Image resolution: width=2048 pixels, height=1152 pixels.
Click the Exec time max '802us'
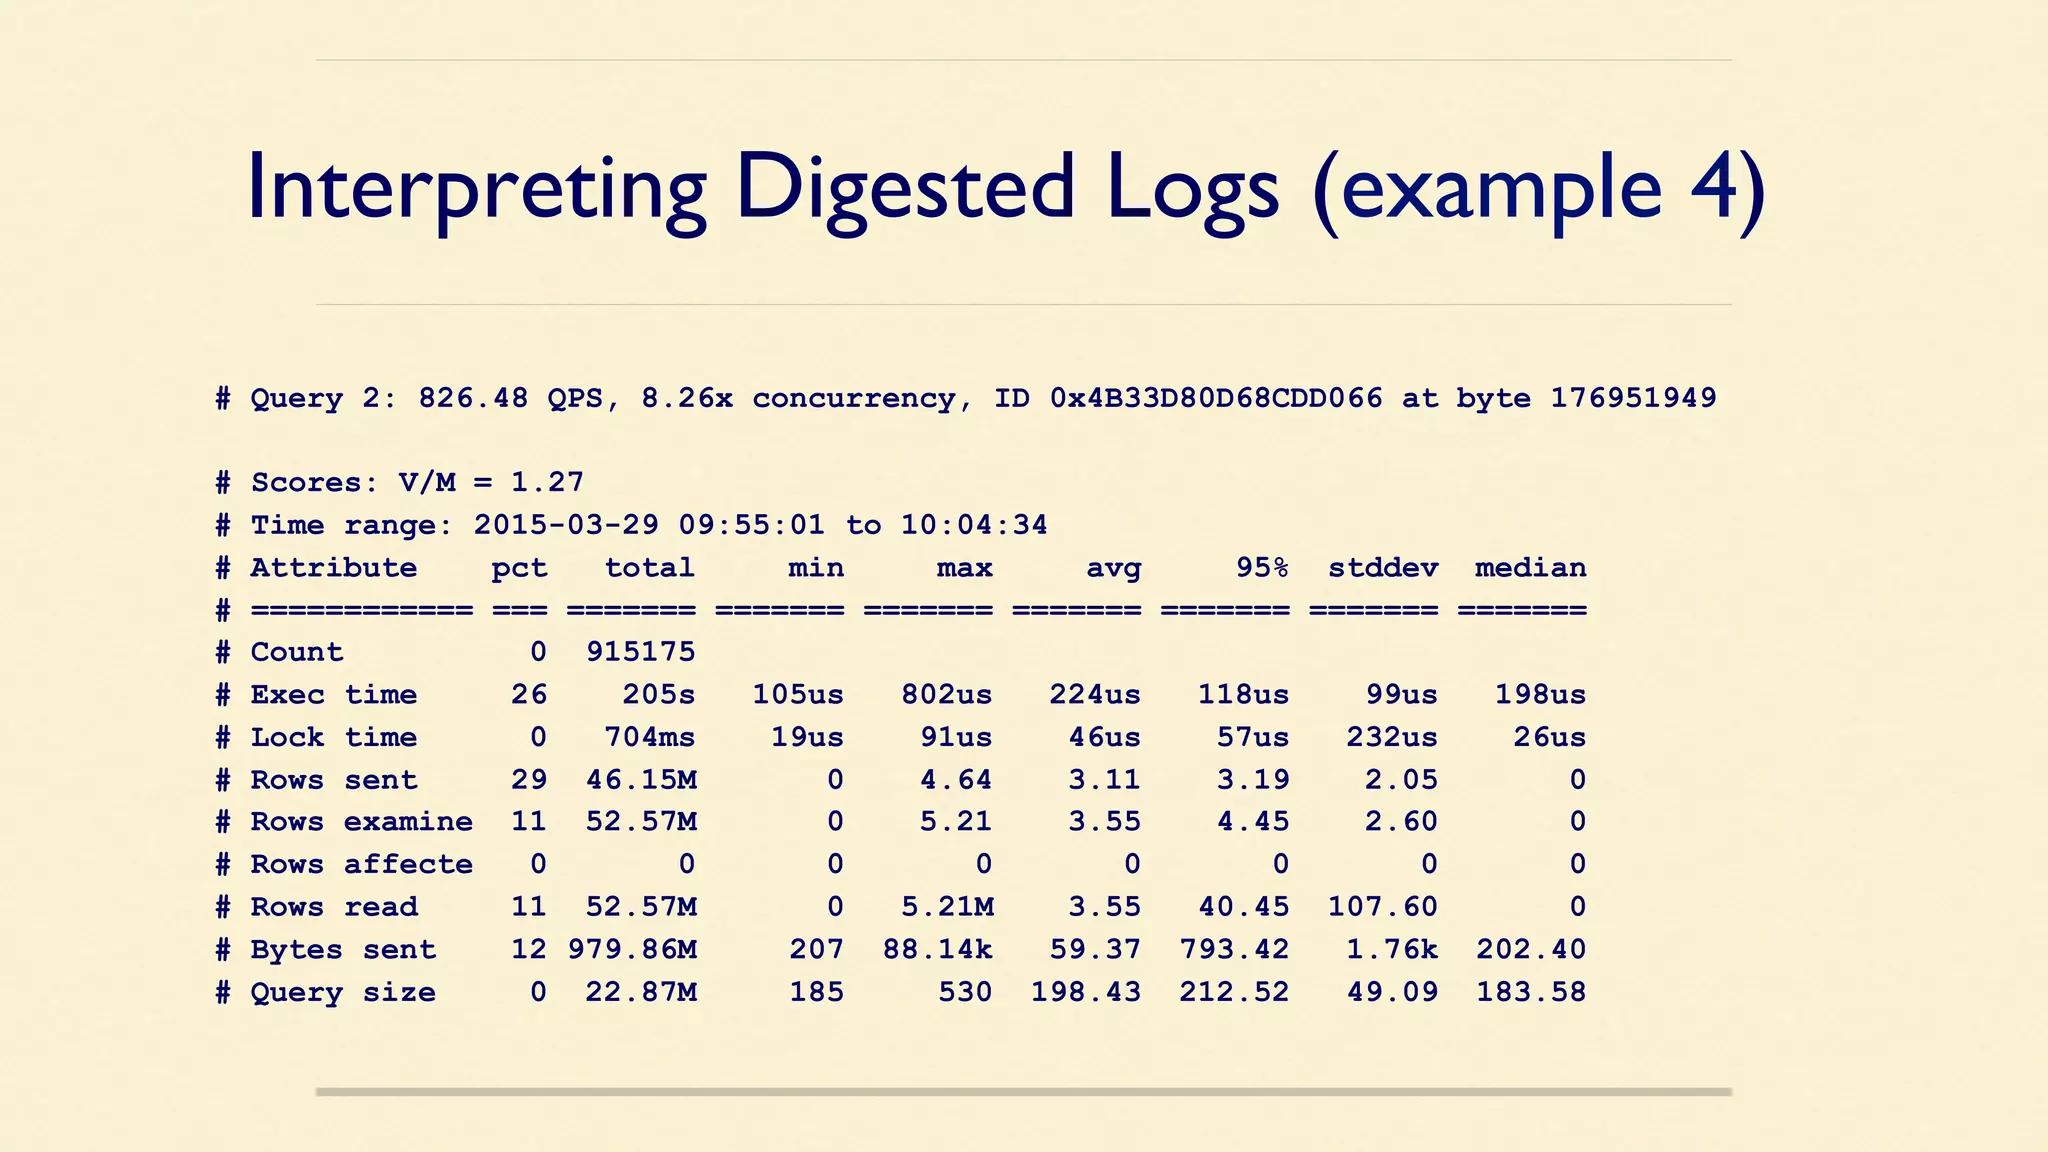(946, 695)
